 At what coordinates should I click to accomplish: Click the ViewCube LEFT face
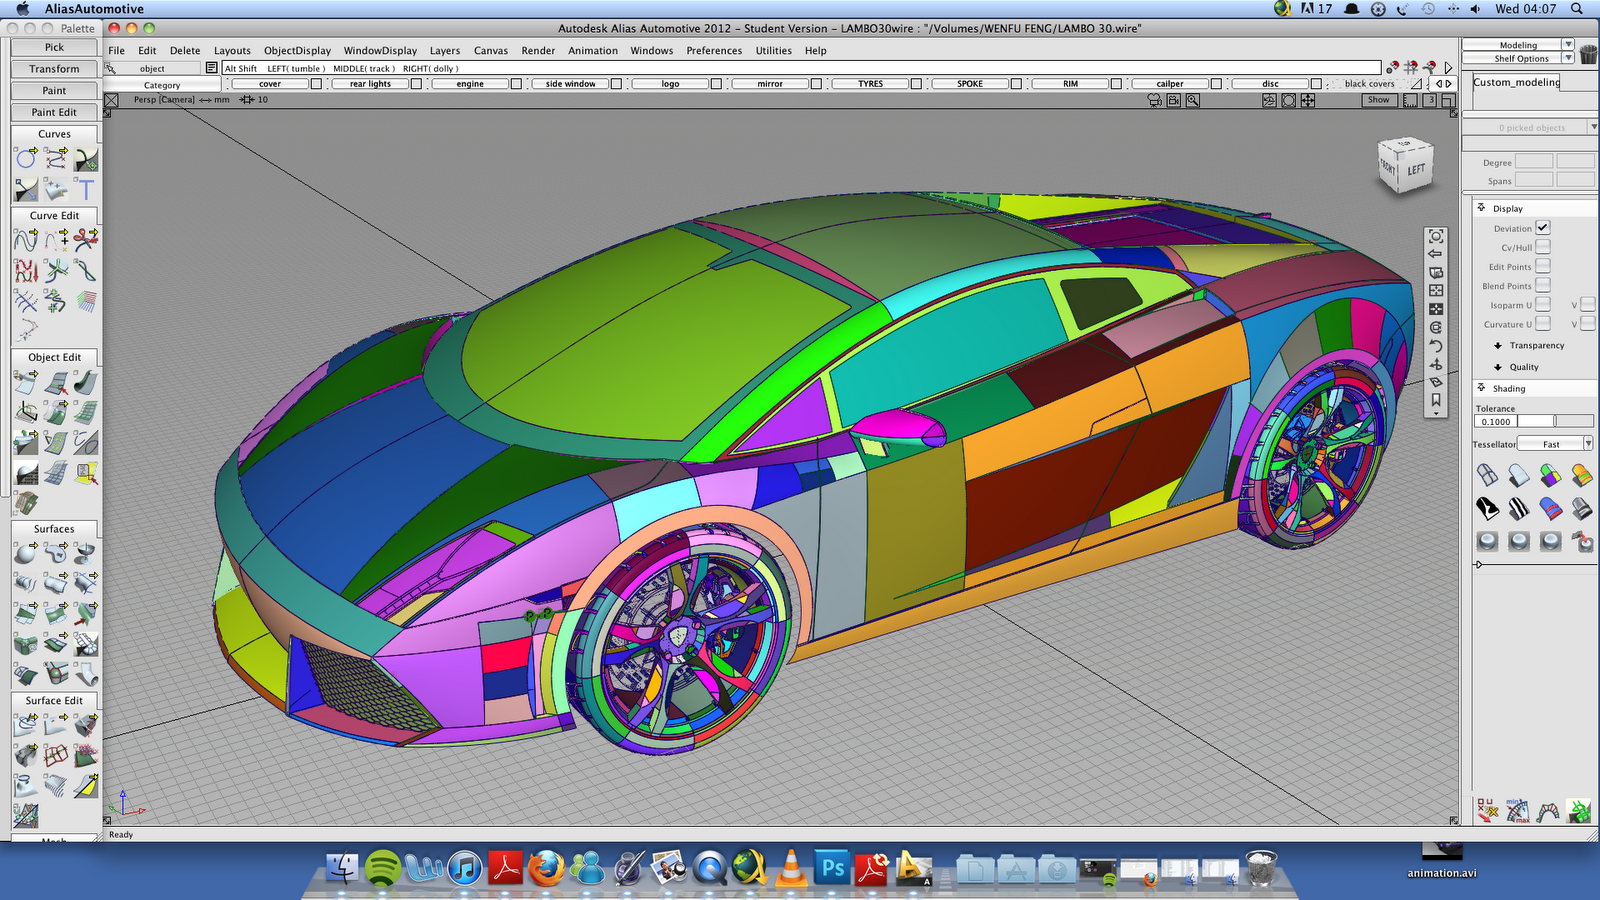[1416, 169]
